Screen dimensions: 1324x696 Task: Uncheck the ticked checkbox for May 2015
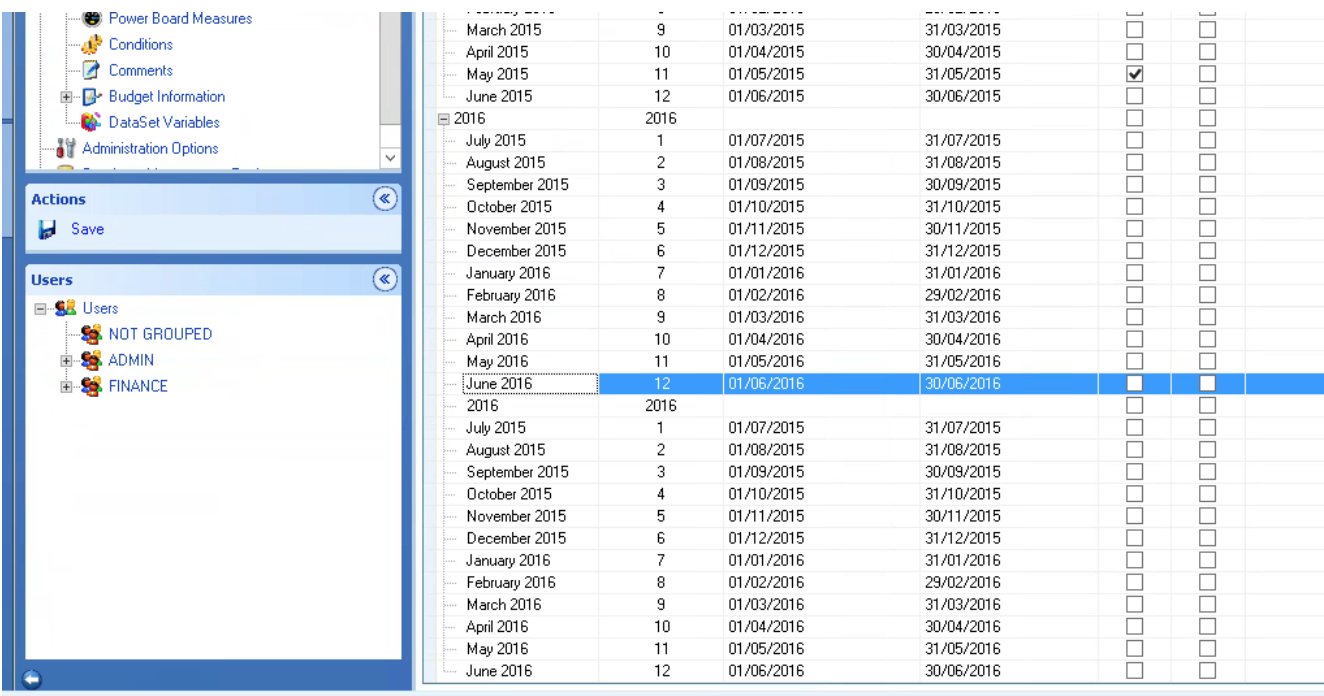click(x=1134, y=74)
